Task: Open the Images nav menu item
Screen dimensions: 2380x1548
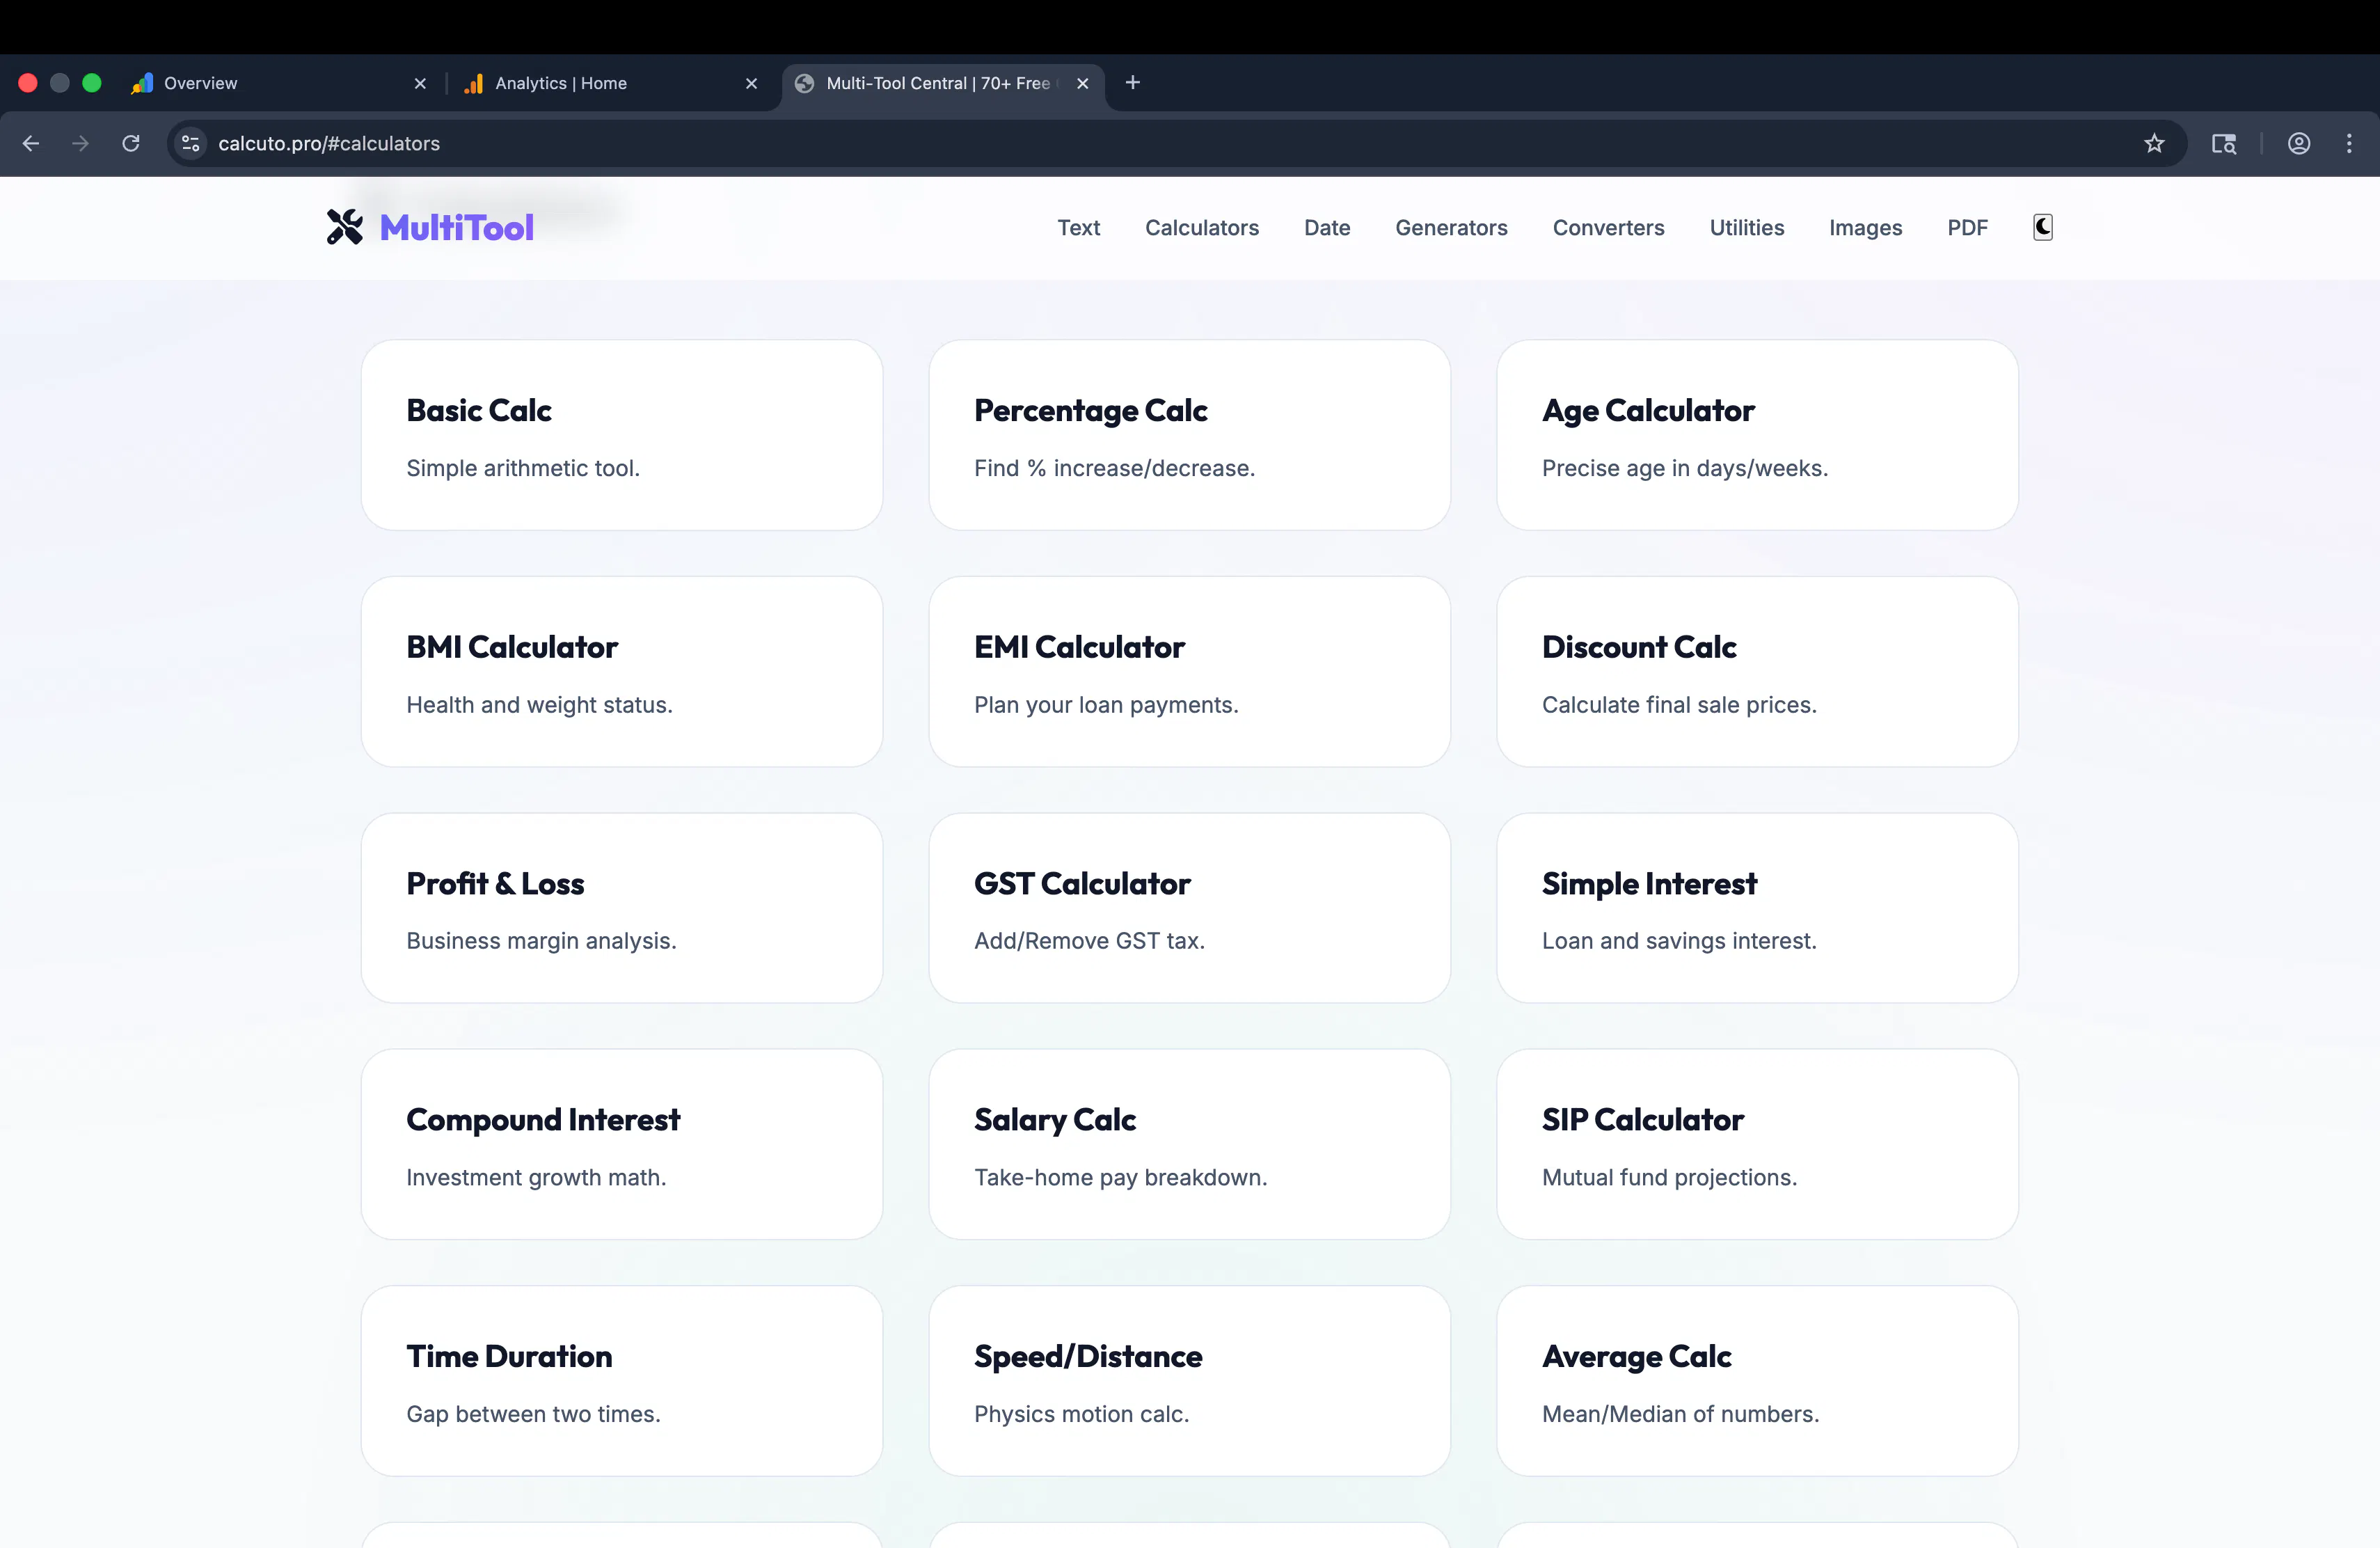Action: pos(1865,228)
